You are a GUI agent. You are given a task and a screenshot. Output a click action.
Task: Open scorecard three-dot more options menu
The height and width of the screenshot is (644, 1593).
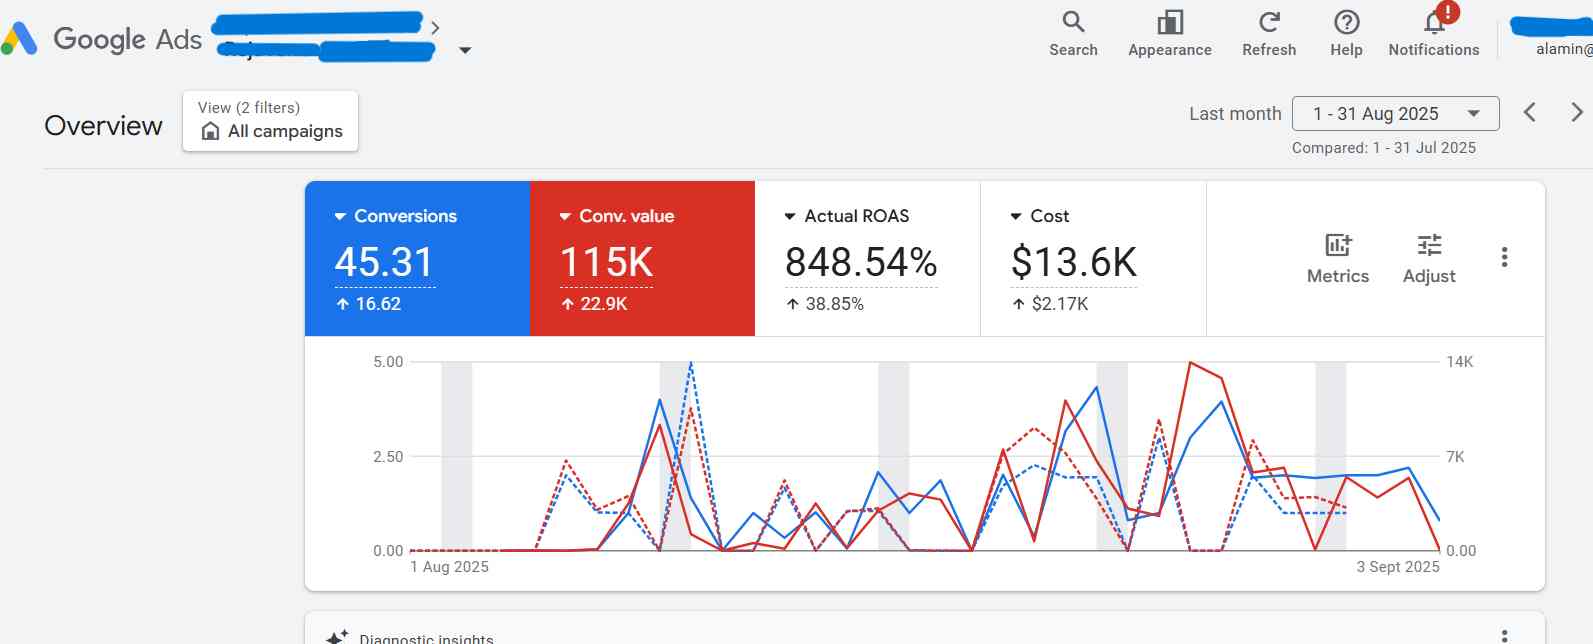click(x=1504, y=257)
